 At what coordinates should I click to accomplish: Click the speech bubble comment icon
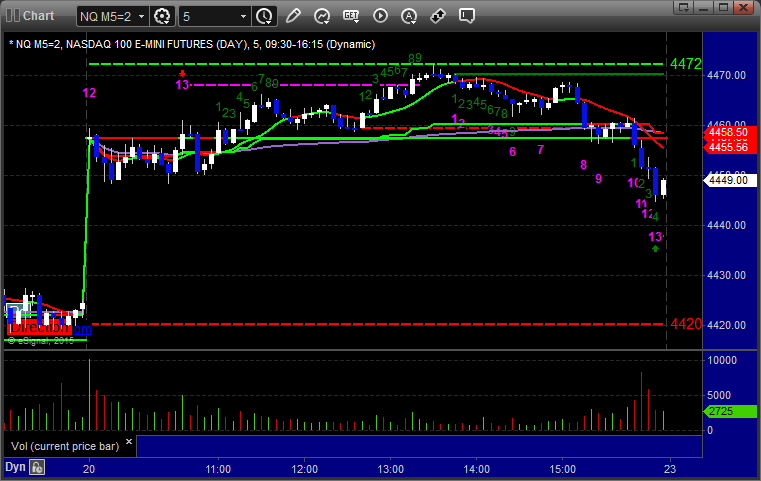pos(466,16)
